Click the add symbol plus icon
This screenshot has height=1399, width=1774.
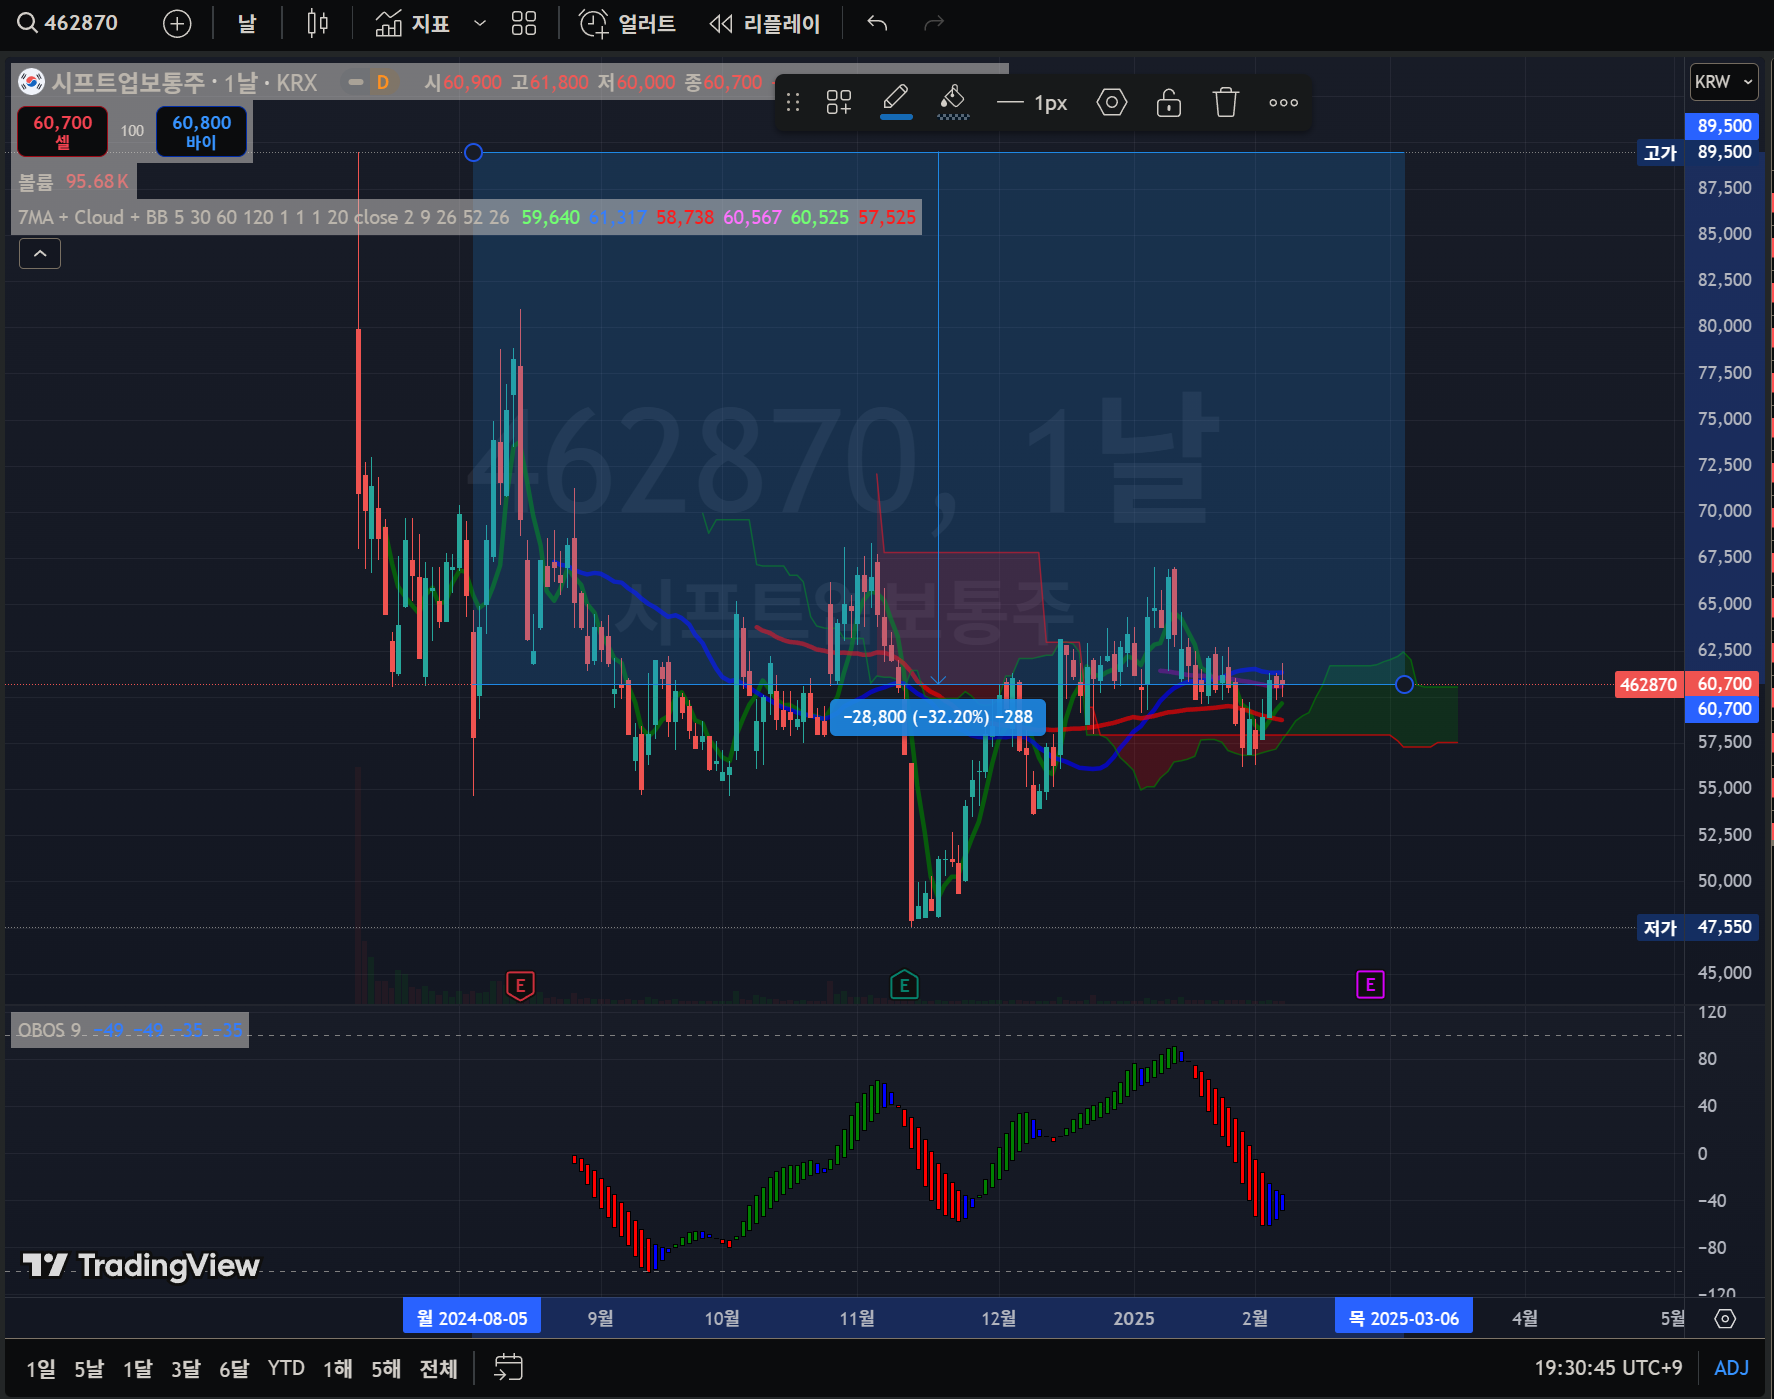[x=177, y=24]
